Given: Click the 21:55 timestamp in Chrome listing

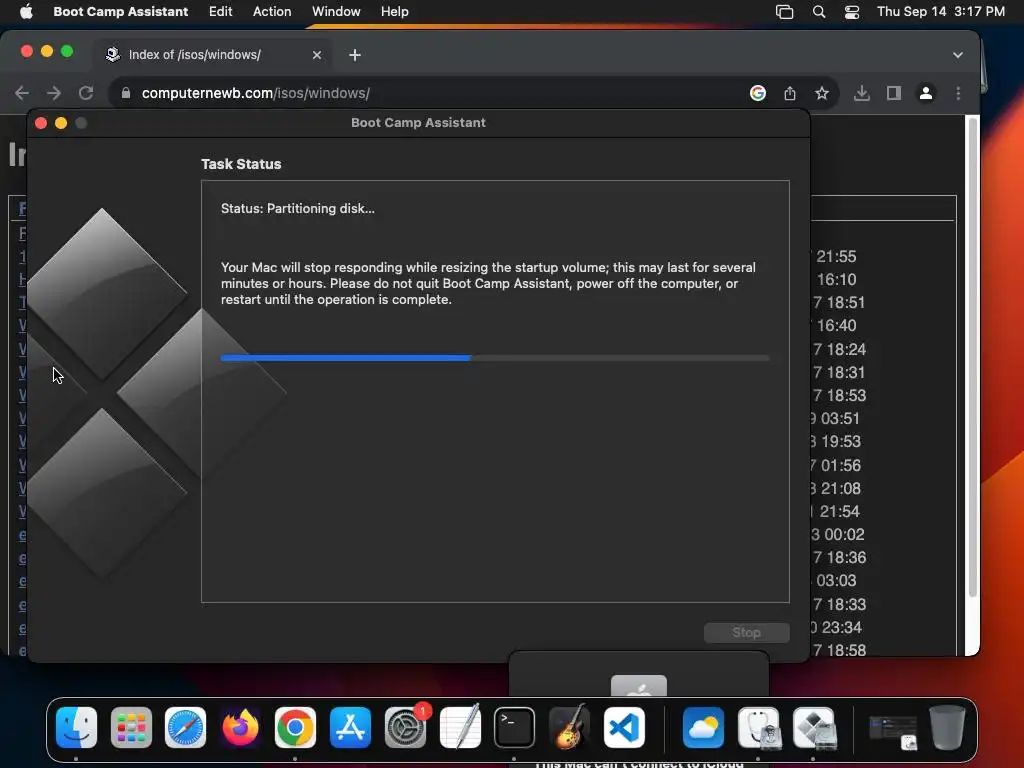Looking at the screenshot, I should click(x=836, y=257).
